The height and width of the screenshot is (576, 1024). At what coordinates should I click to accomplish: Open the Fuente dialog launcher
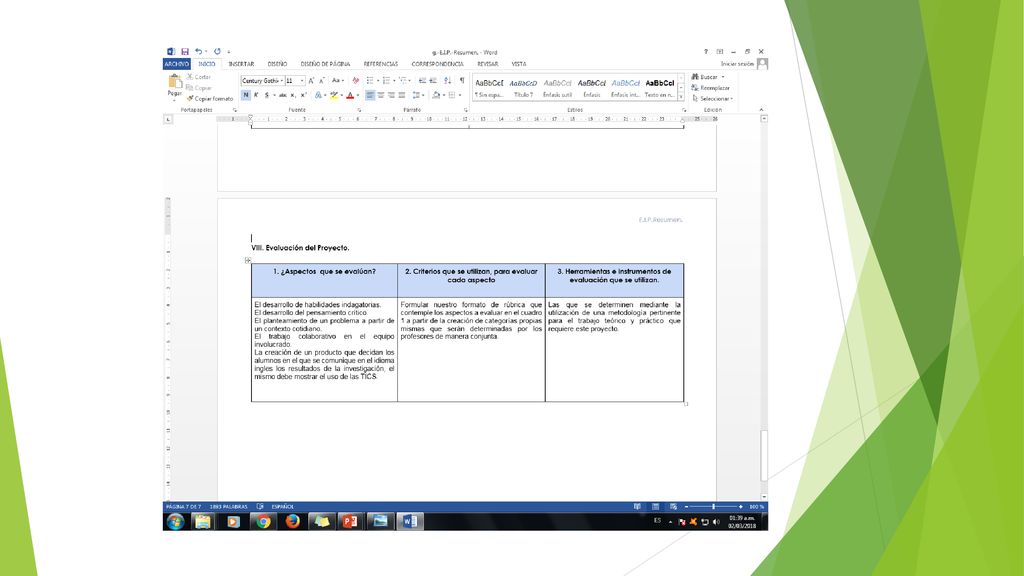pyautogui.click(x=359, y=110)
